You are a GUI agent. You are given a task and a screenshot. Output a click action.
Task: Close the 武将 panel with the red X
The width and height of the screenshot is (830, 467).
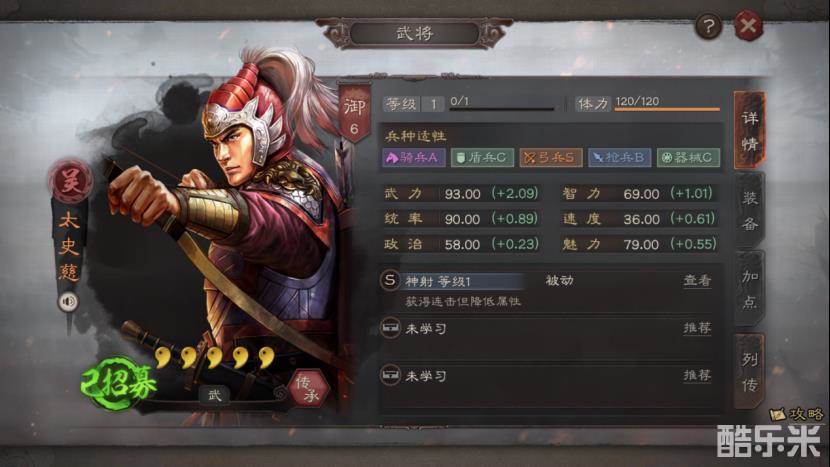(x=748, y=25)
